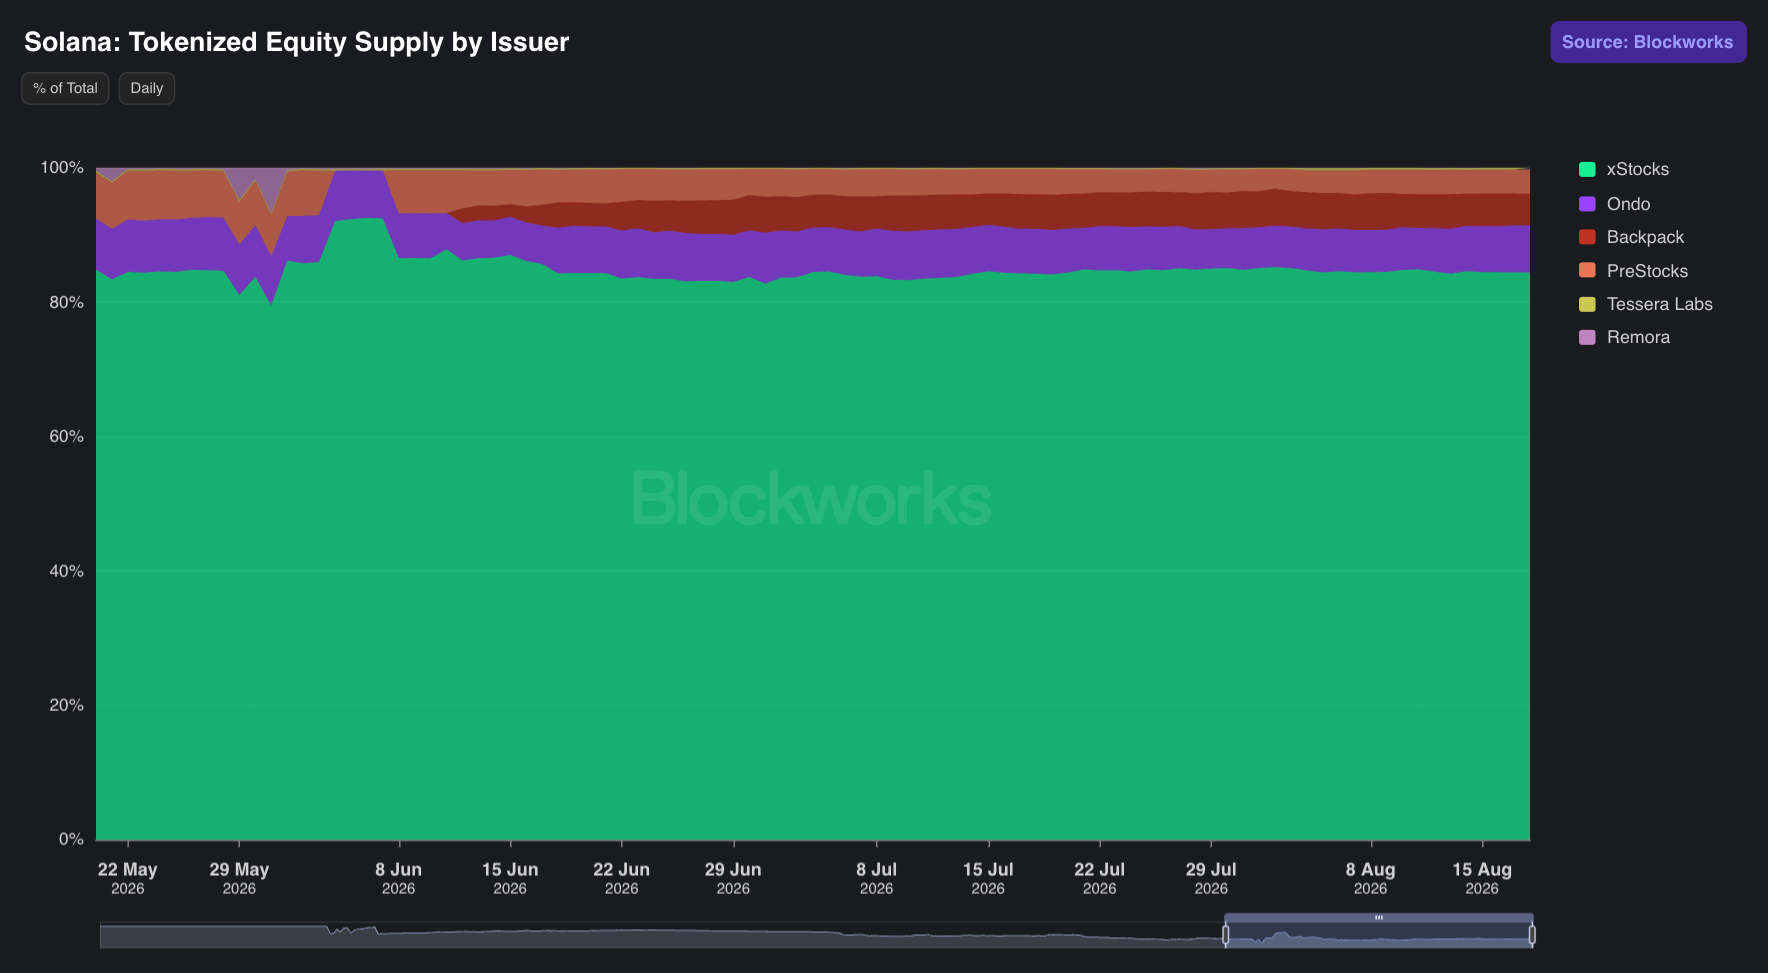1768x973 pixels.
Task: Click the '0%' y-axis label
Action: click(x=71, y=839)
